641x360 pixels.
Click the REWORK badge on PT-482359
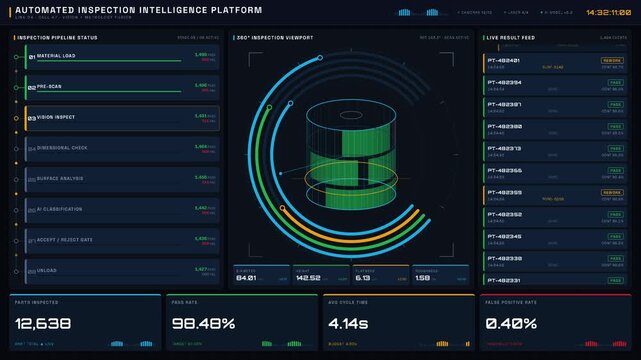[612, 192]
